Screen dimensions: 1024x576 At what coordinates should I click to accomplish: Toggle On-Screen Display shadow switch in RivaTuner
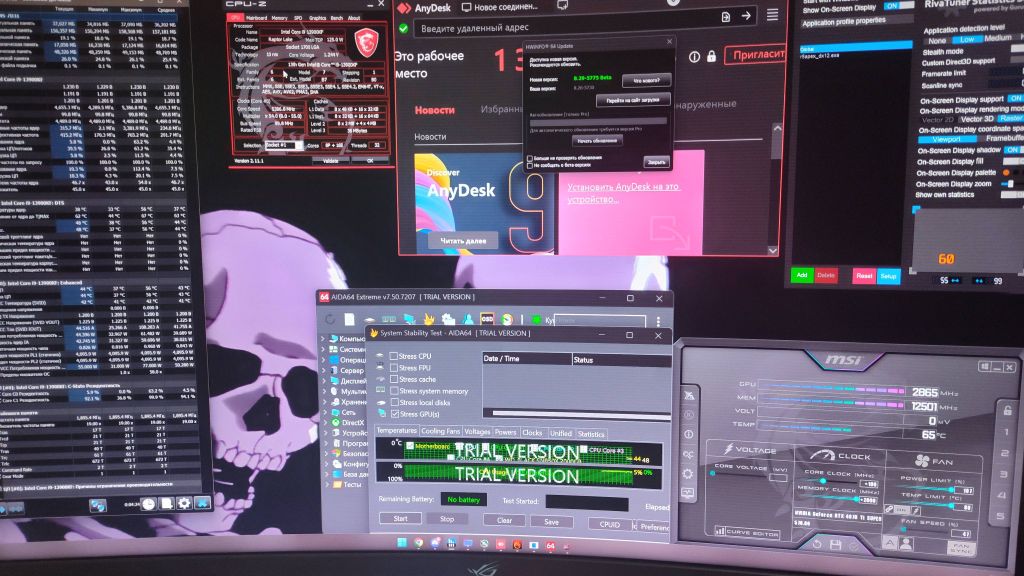point(1014,150)
